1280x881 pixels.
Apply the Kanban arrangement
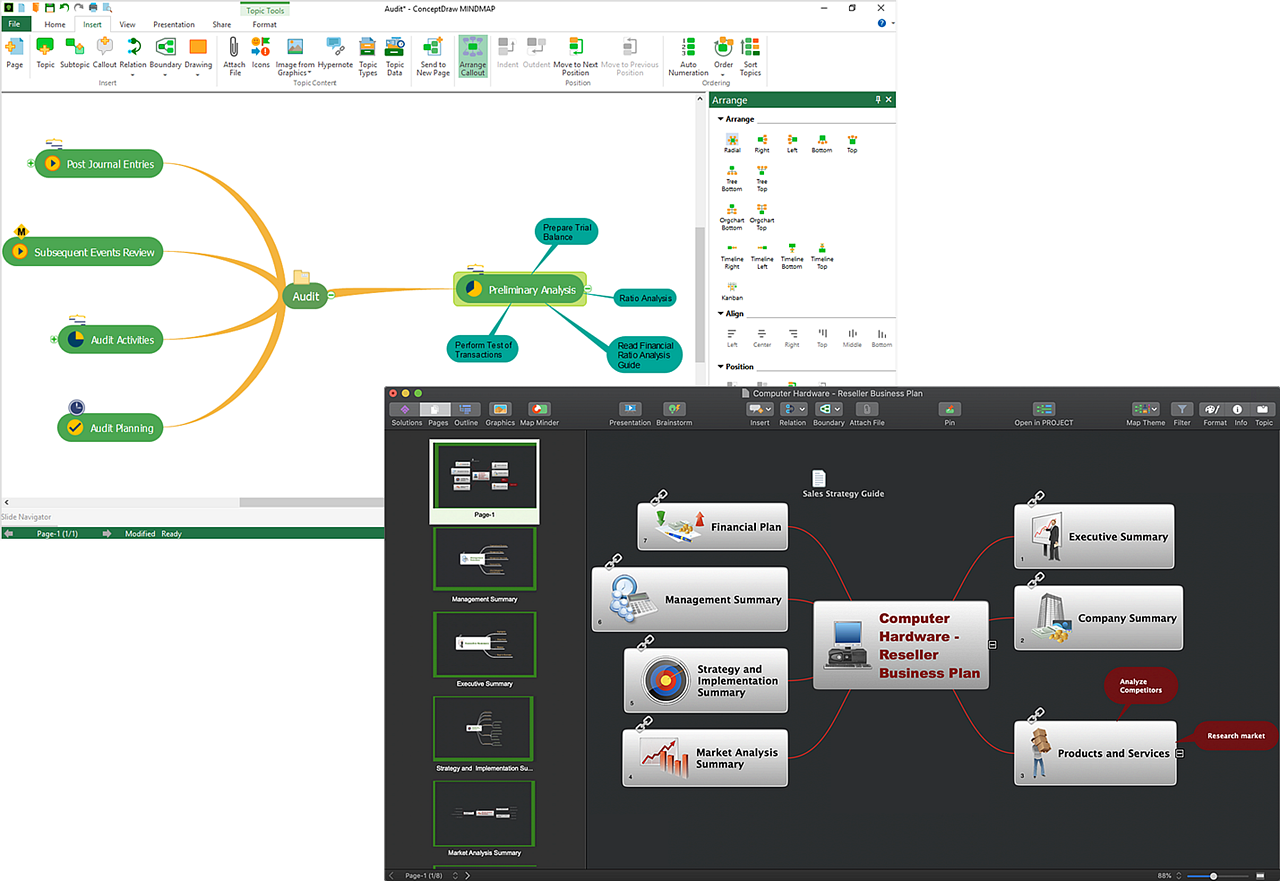pos(732,291)
